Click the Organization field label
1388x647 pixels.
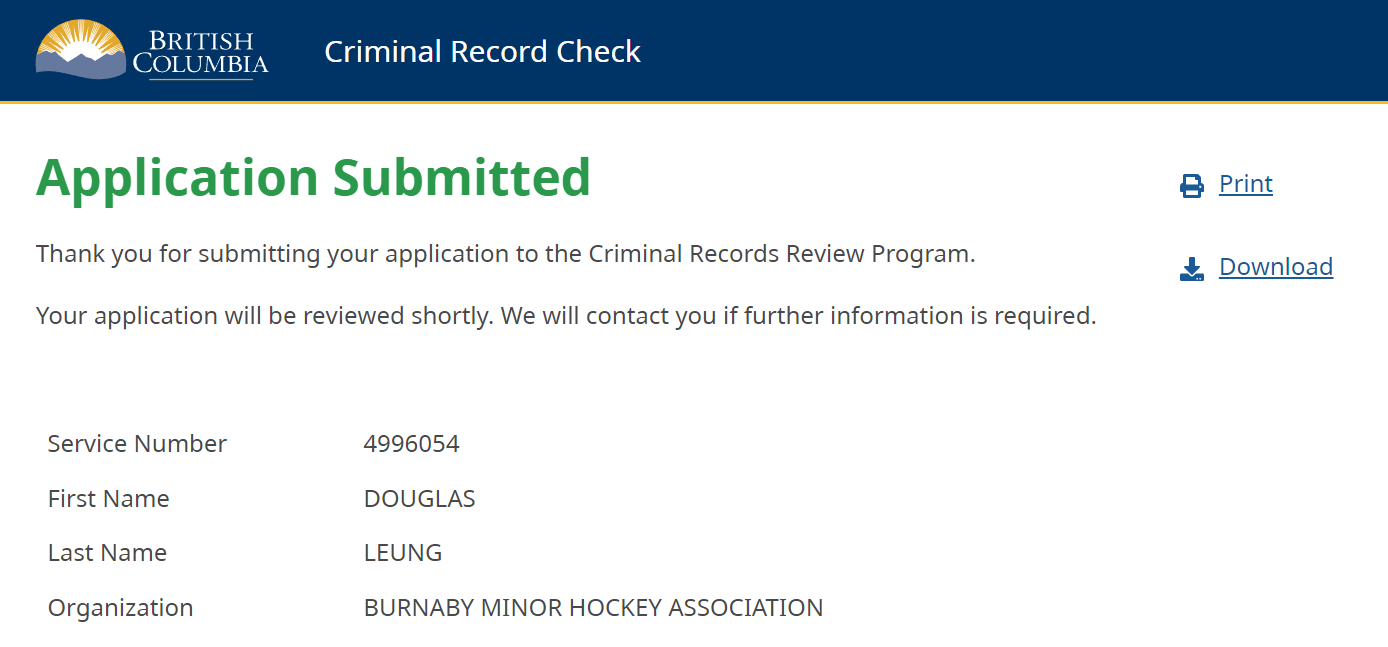(120, 607)
